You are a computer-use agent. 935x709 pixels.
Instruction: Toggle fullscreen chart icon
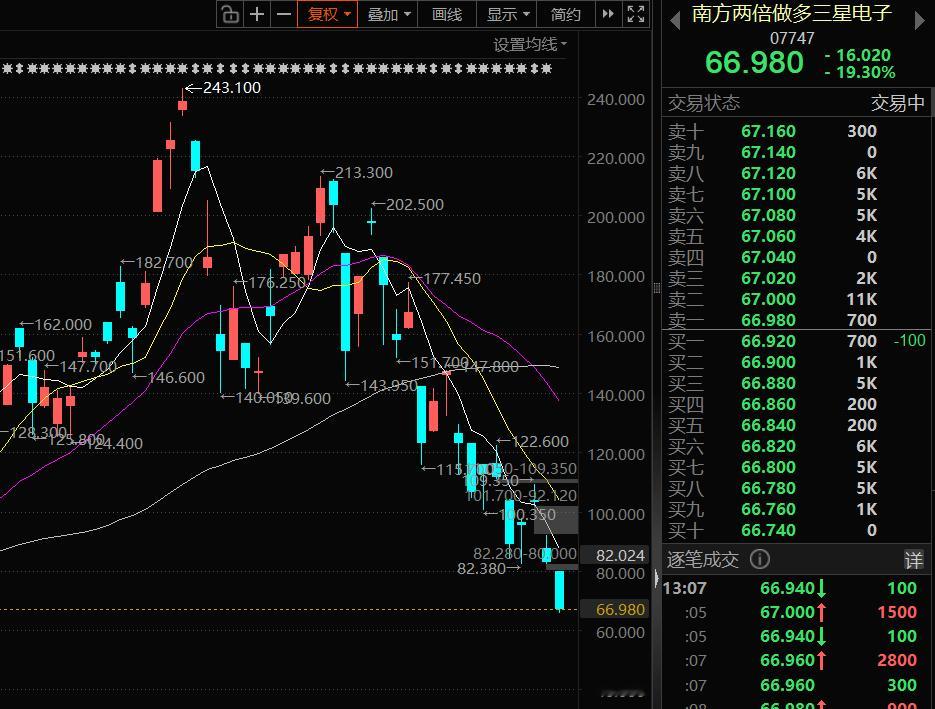(x=636, y=14)
